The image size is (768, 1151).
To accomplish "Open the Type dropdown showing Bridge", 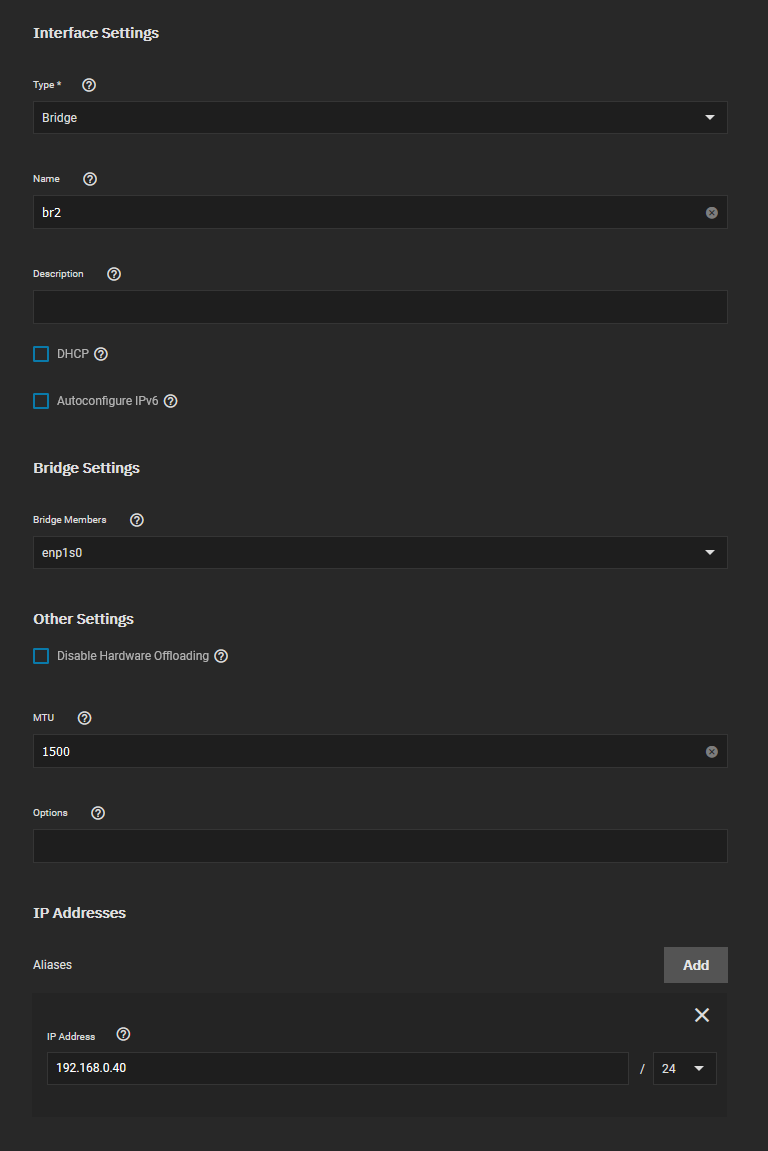I will point(380,117).
